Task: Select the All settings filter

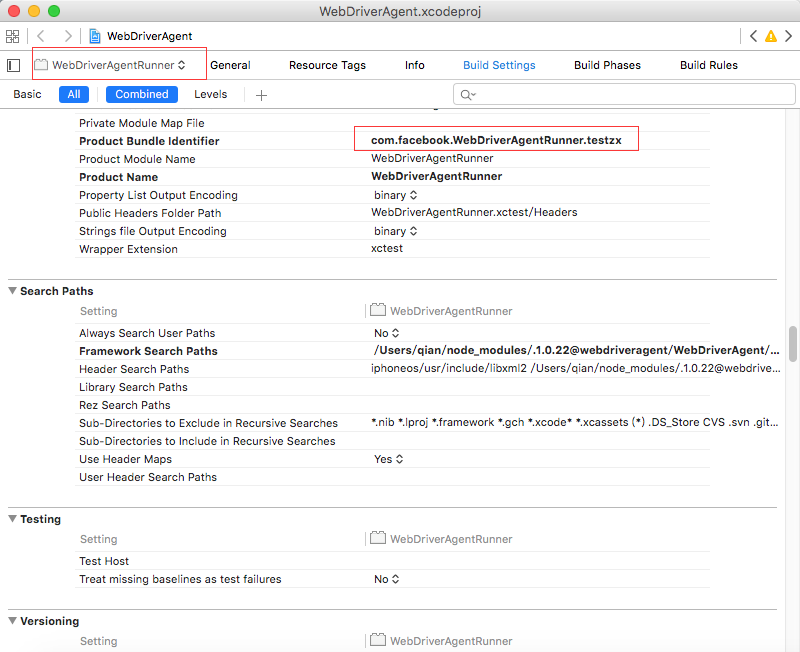Action: coord(74,94)
